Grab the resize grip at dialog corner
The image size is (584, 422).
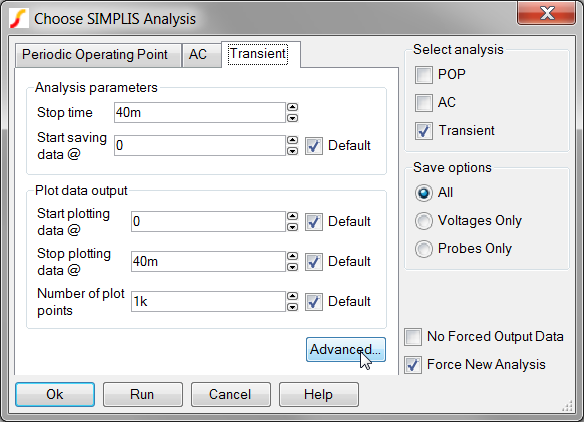click(x=568, y=406)
